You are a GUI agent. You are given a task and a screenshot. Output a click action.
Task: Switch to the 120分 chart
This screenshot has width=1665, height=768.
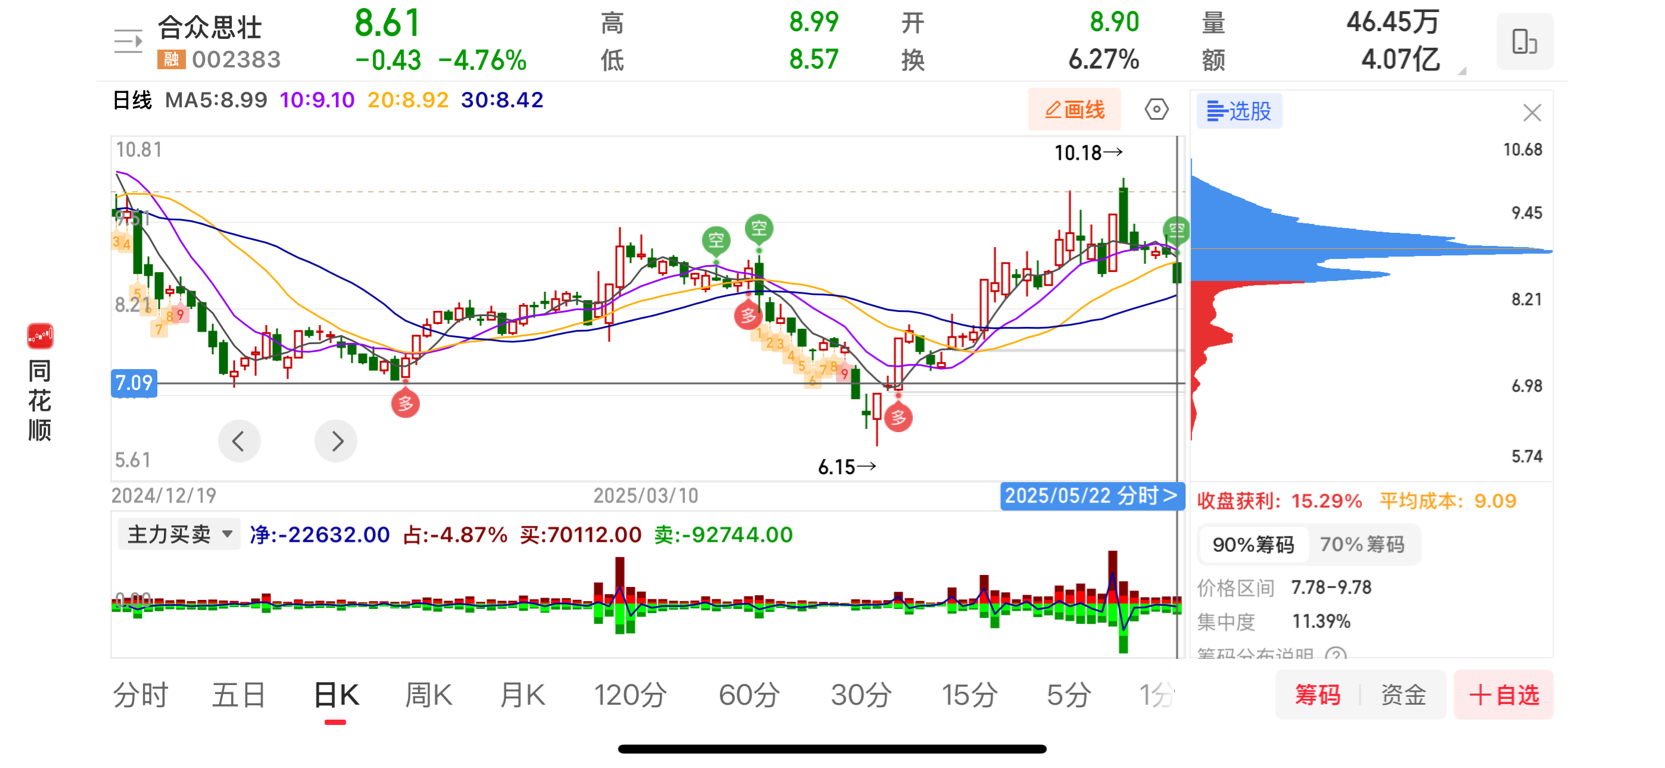tap(630, 695)
